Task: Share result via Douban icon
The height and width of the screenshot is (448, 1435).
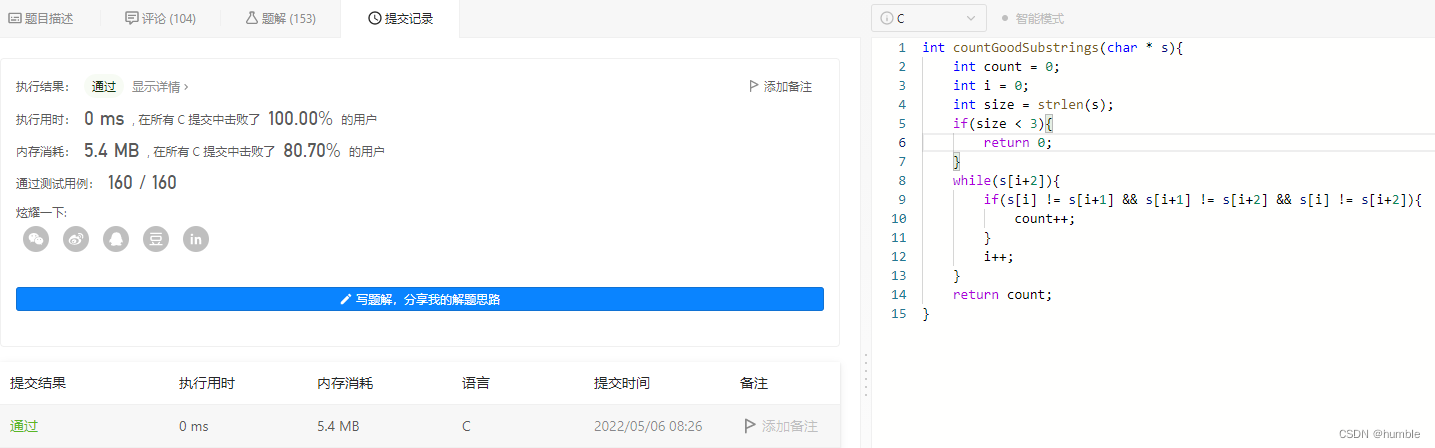Action: coord(156,239)
